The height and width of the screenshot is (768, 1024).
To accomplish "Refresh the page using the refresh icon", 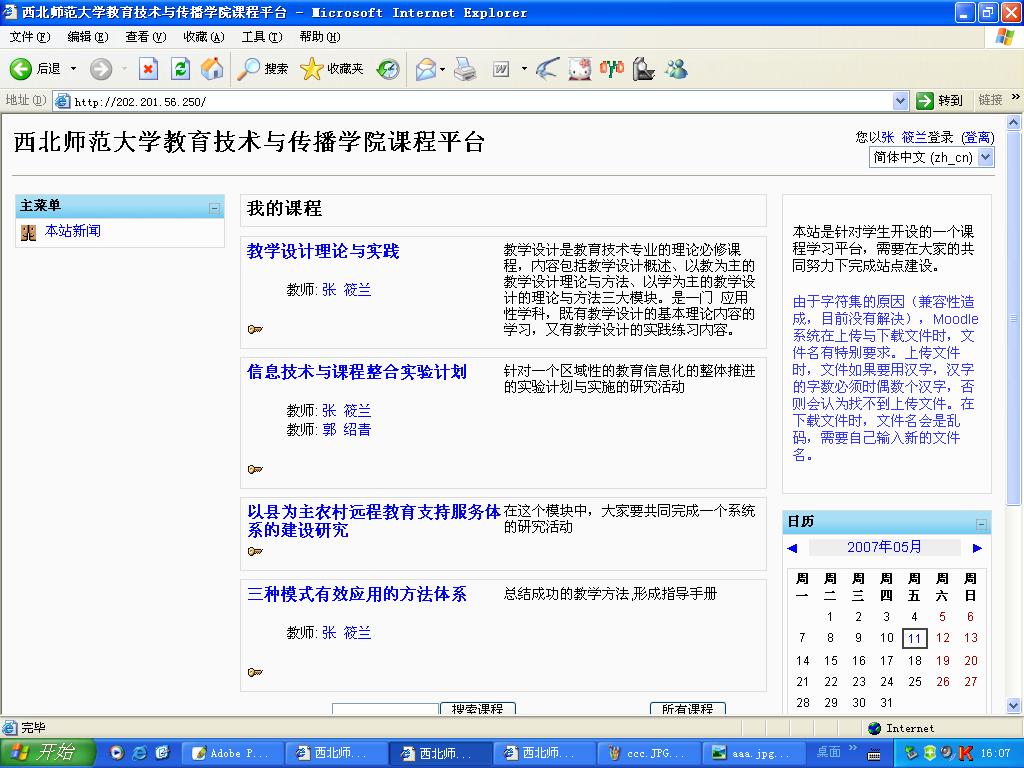I will click(x=180, y=69).
